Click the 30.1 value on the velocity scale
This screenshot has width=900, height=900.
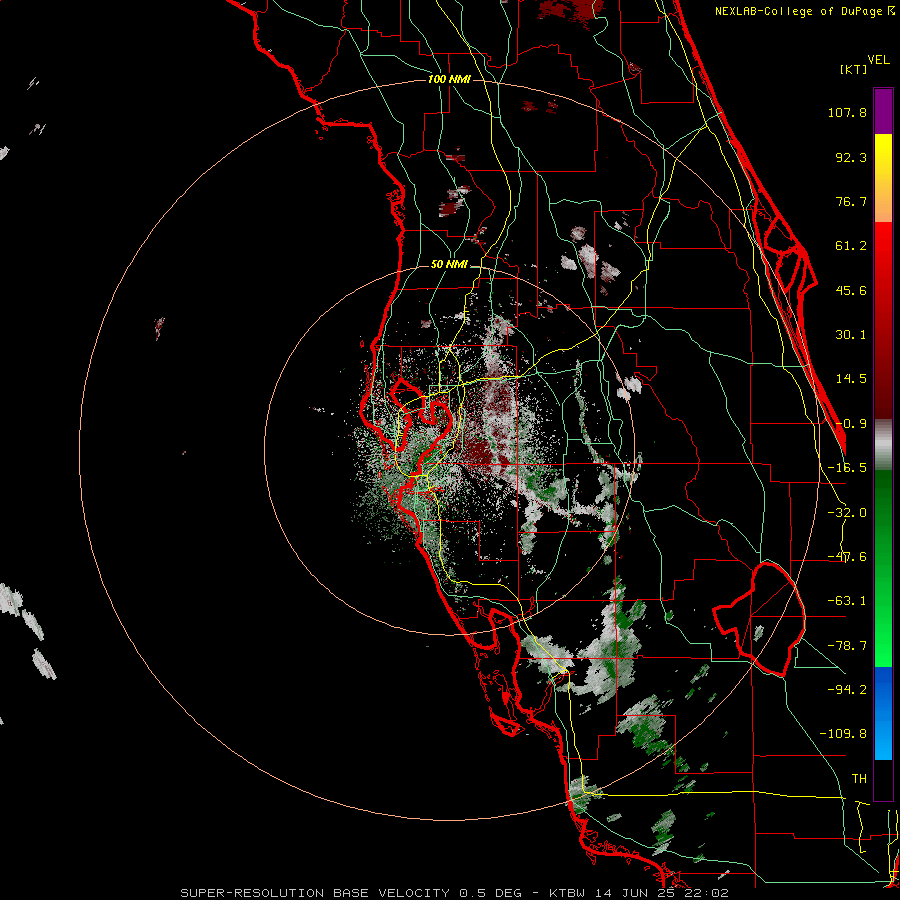tap(851, 335)
